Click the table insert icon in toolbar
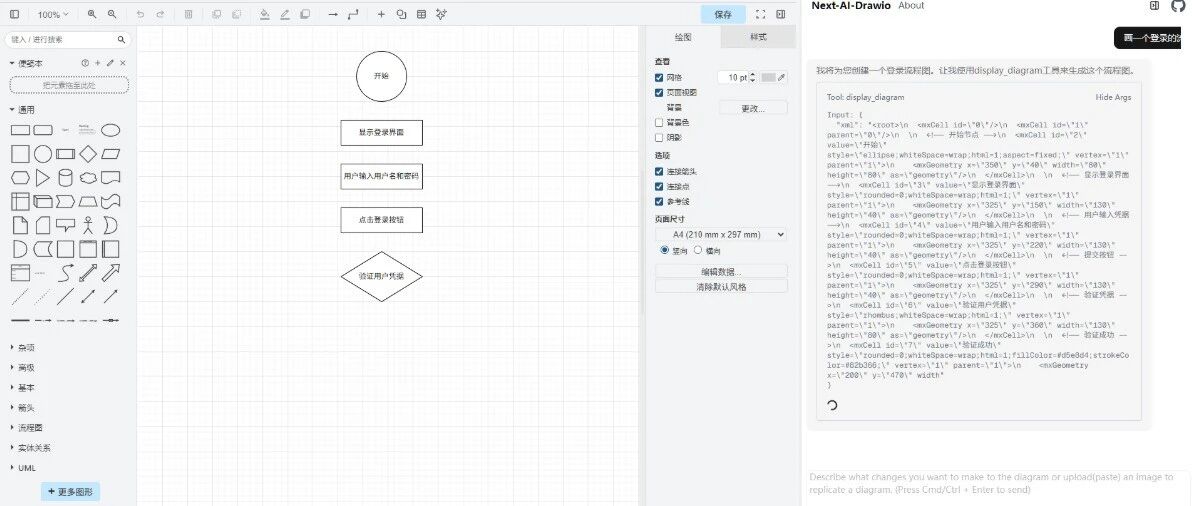1192x506 pixels. tap(421, 14)
